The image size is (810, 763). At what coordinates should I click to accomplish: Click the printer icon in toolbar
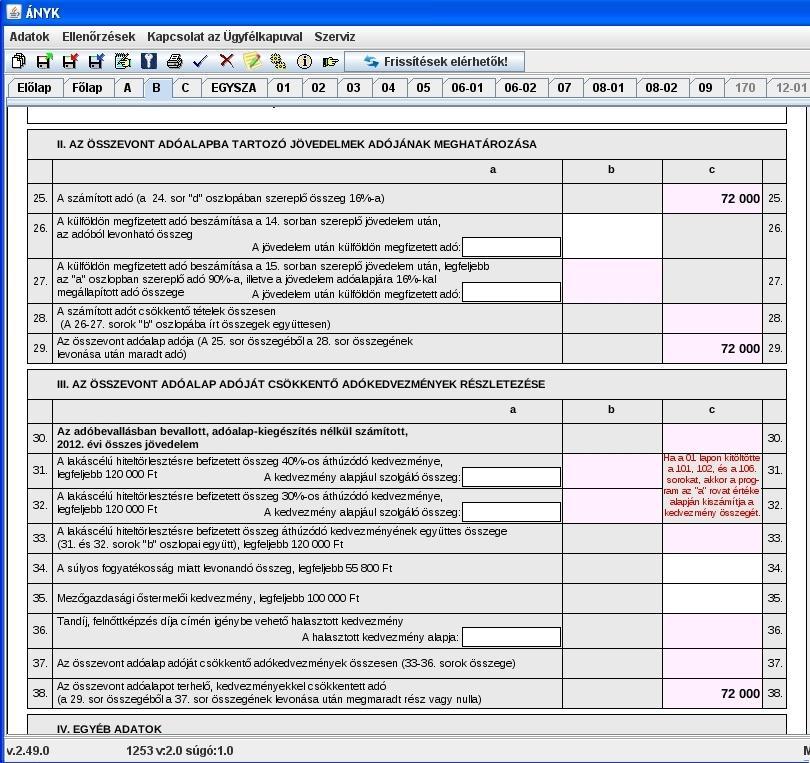click(175, 61)
